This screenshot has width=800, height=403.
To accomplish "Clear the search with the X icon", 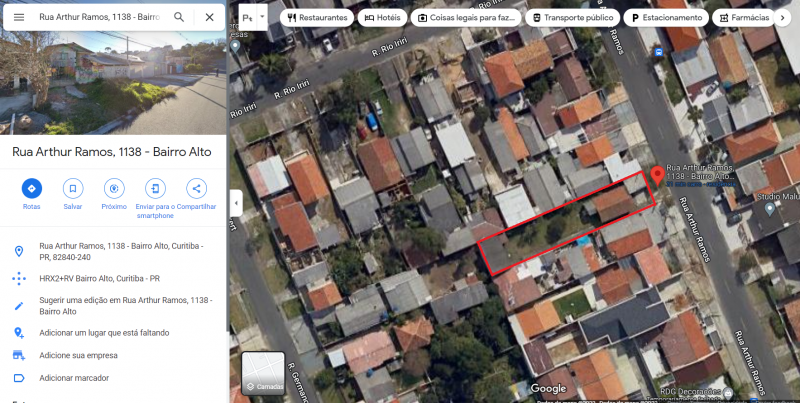I will pos(209,17).
